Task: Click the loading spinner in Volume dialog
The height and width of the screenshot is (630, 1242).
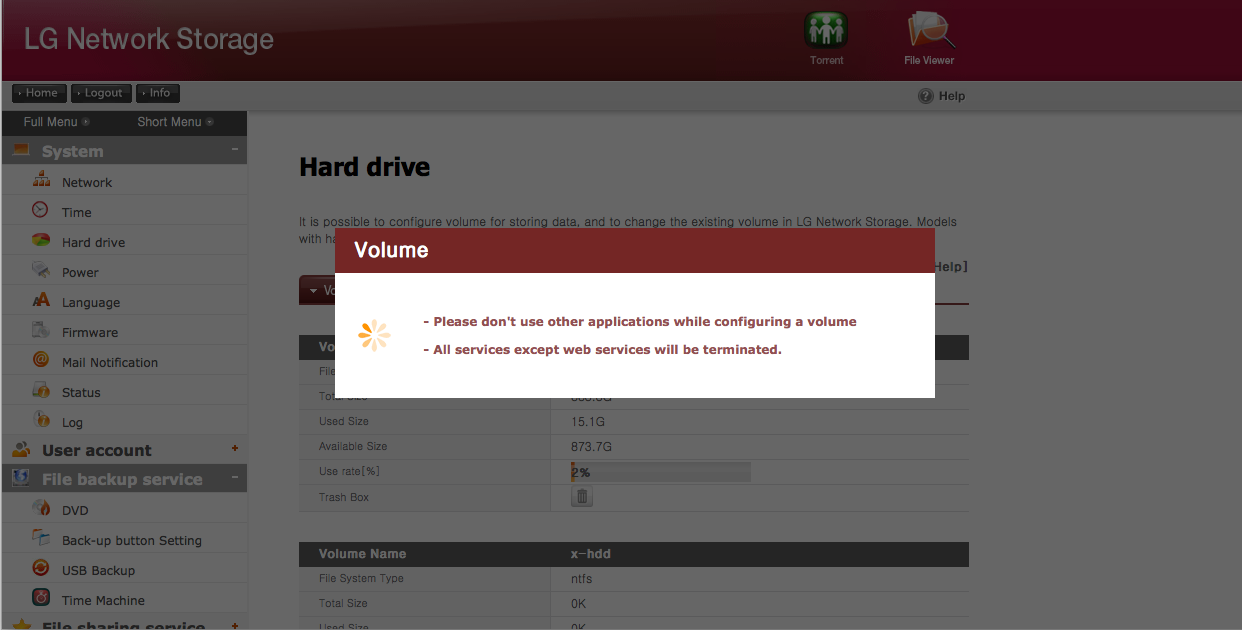Action: coord(374,335)
